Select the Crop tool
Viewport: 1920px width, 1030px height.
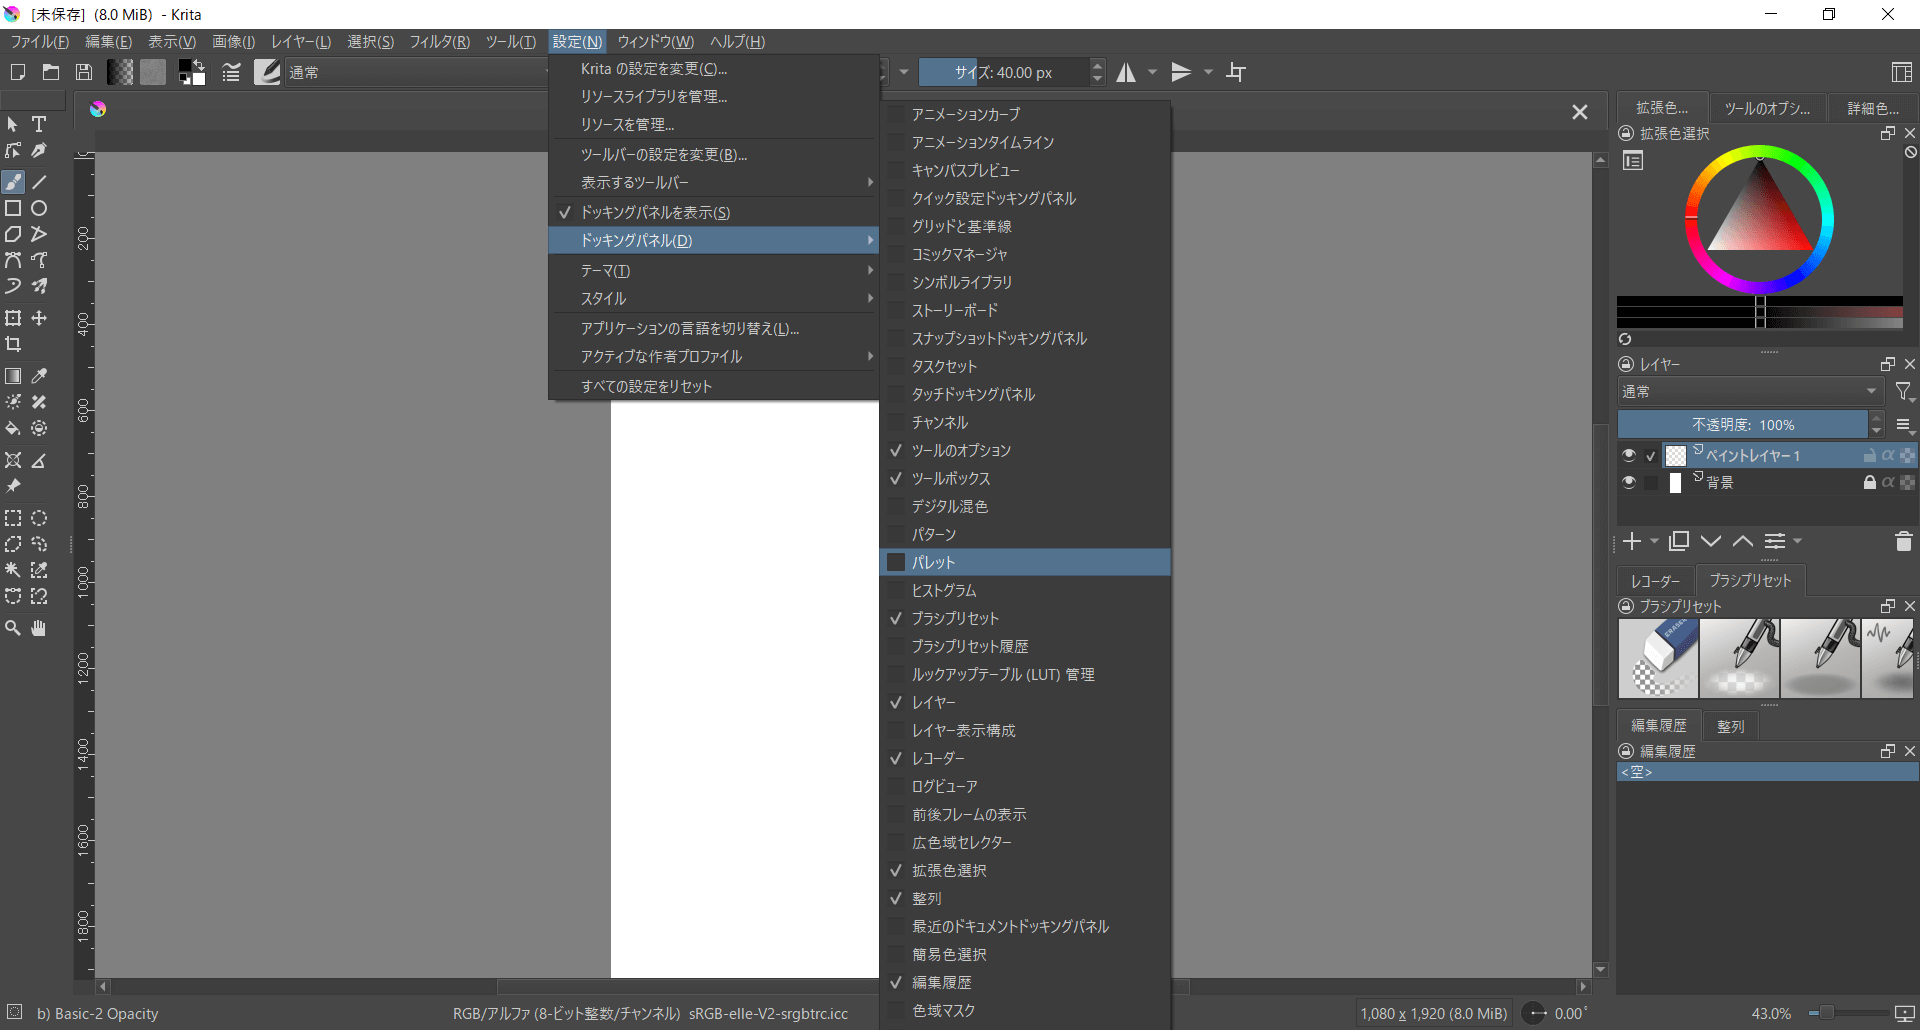tap(13, 344)
